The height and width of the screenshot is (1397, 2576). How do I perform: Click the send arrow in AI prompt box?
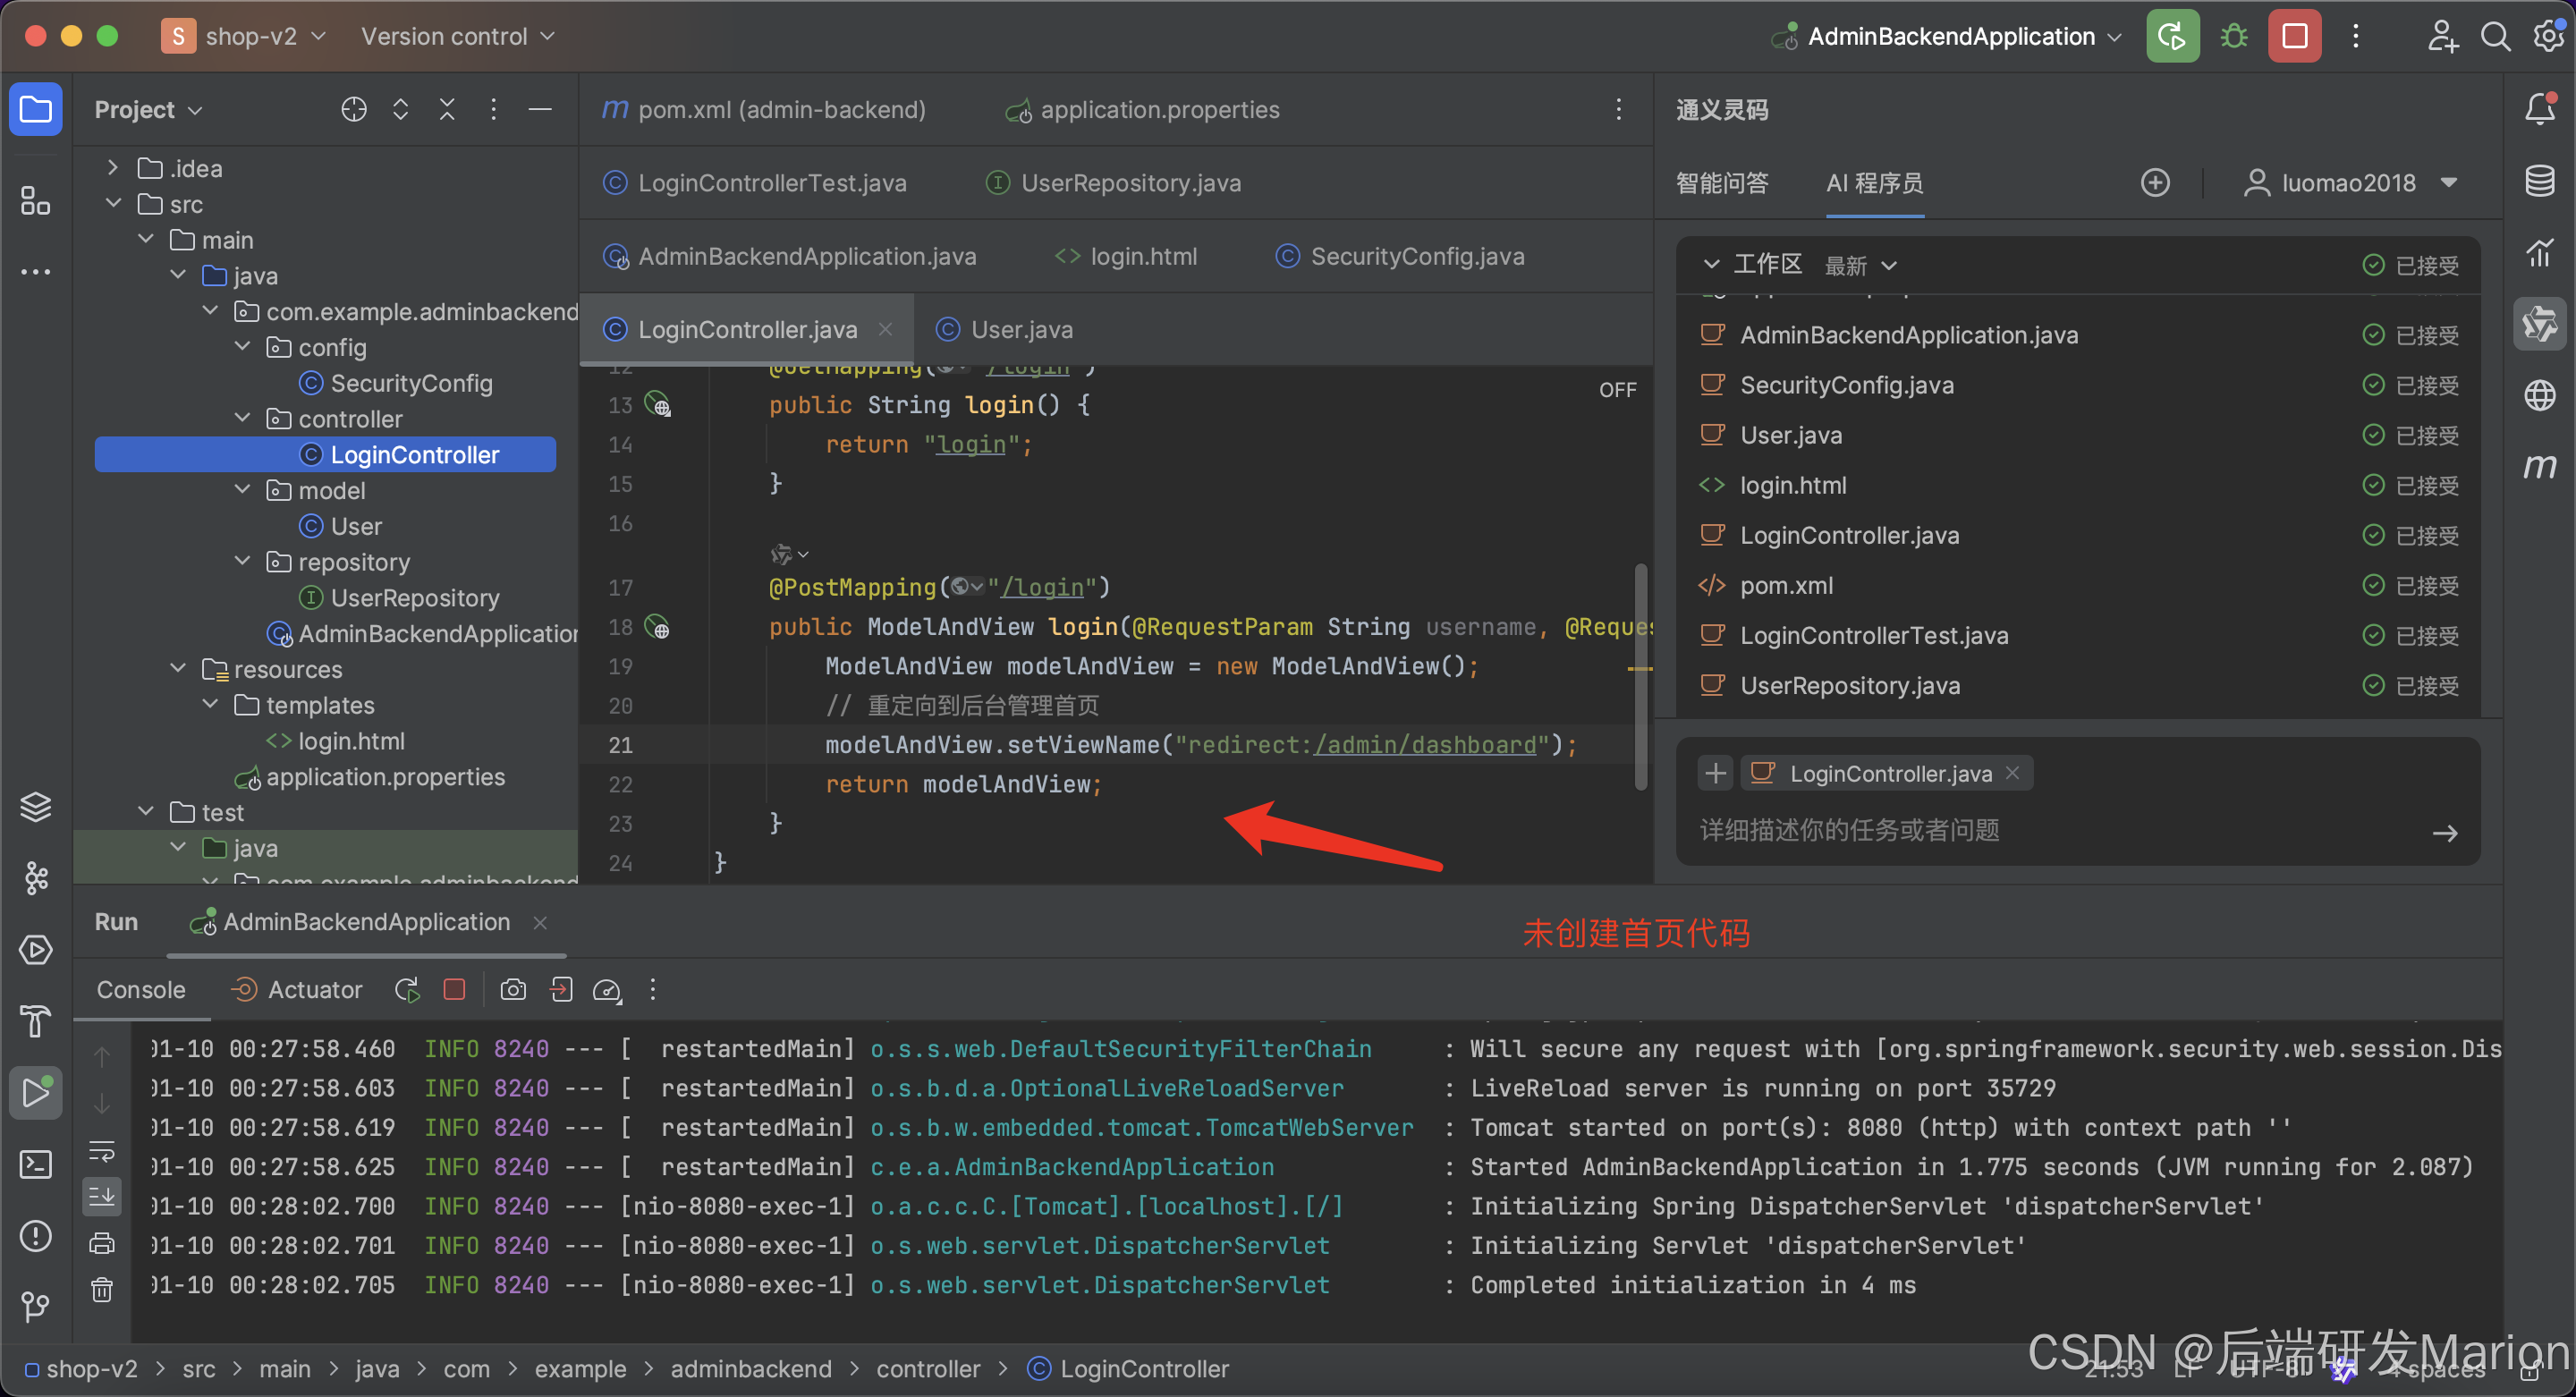[2445, 833]
